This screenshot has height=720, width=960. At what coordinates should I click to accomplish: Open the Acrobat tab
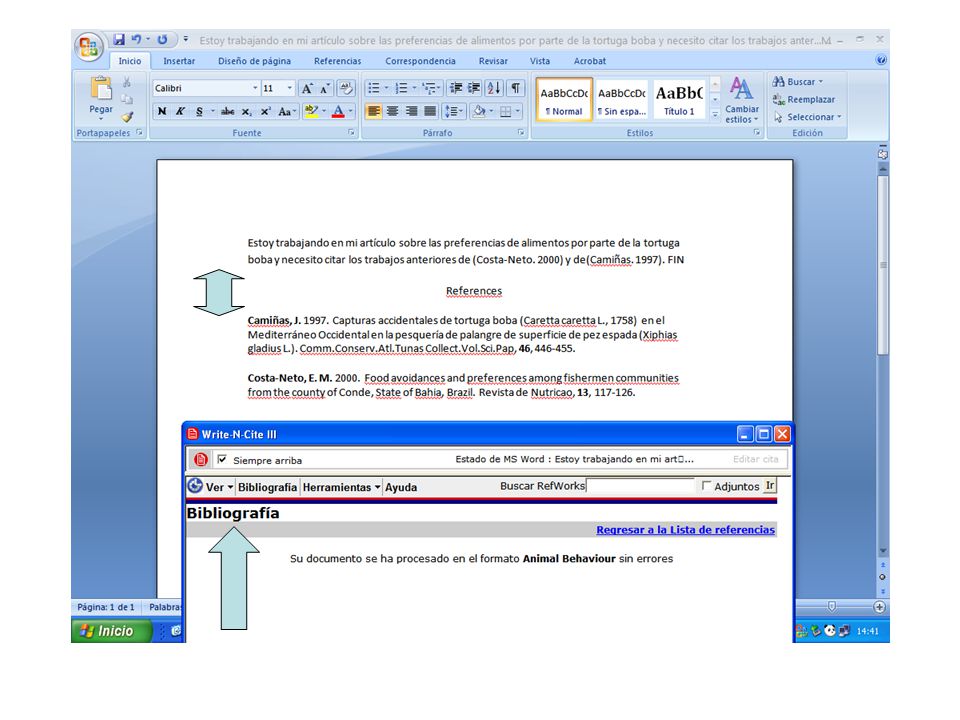pos(590,61)
